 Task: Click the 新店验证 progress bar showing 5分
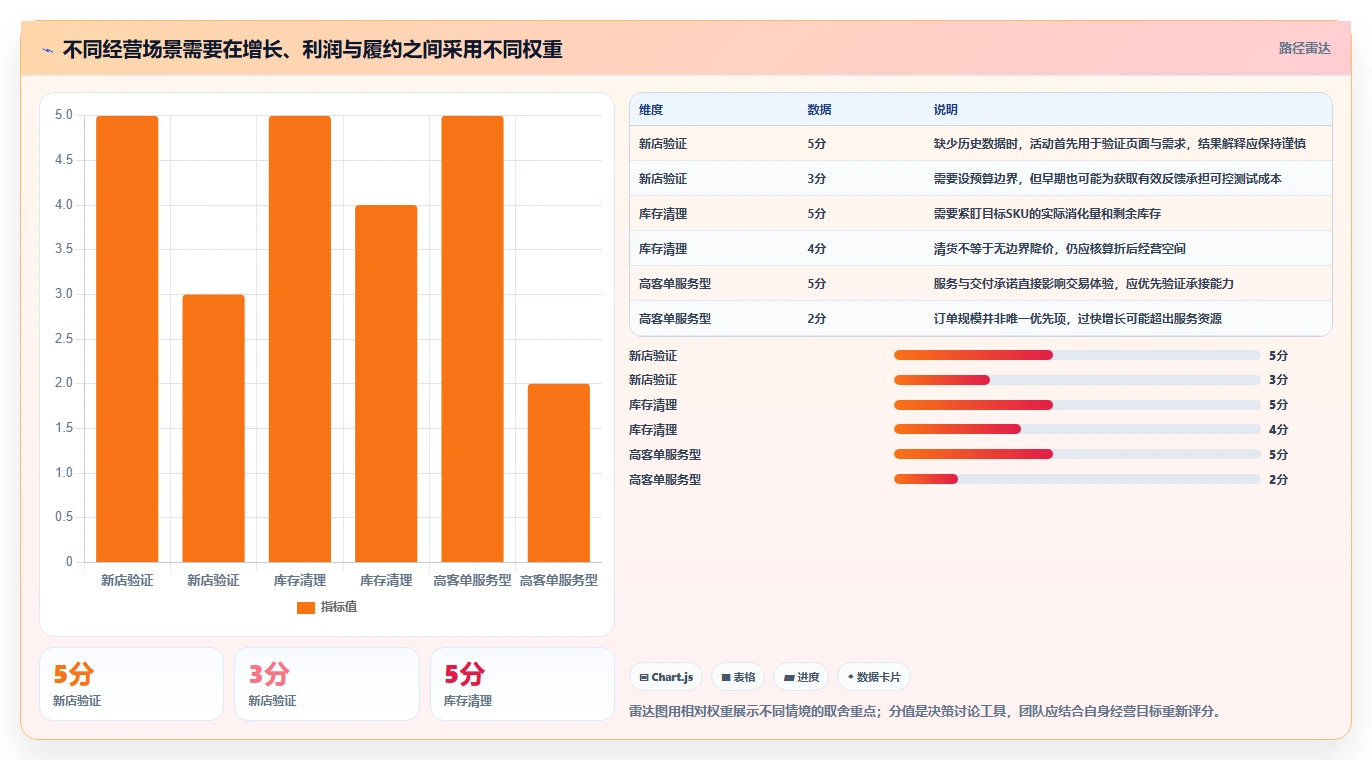[1077, 355]
